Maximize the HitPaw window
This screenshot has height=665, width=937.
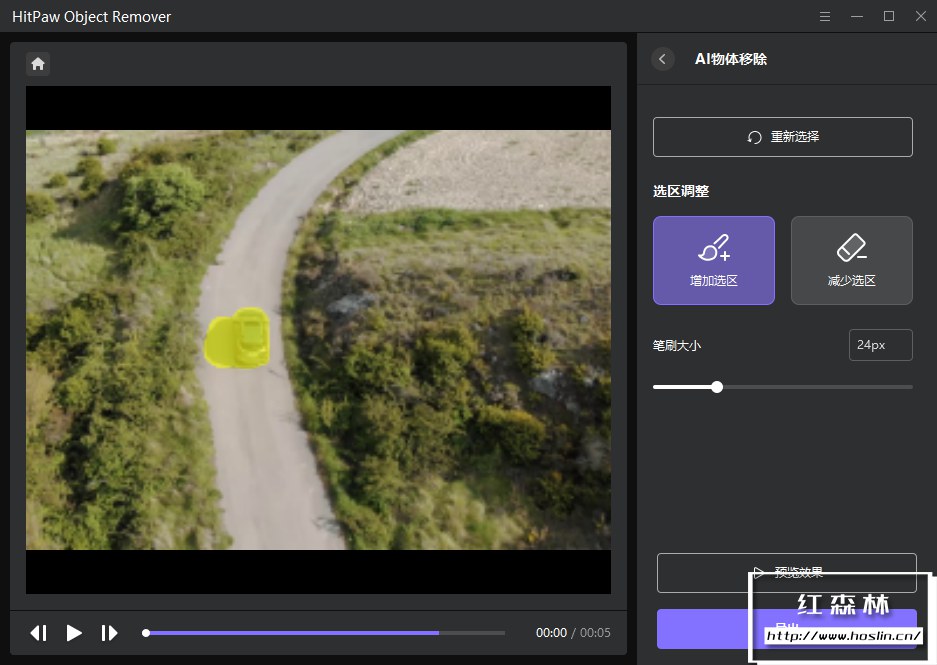888,17
